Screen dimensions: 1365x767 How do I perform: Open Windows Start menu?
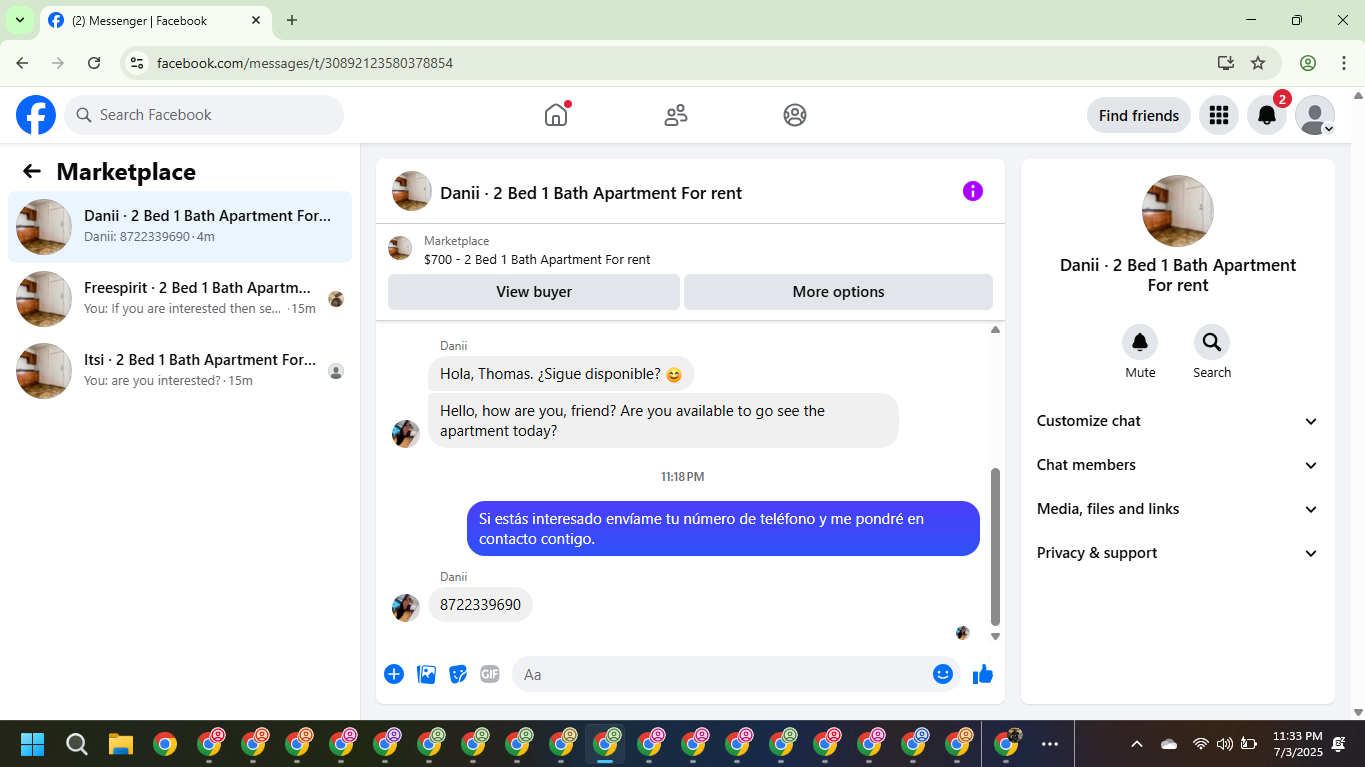pos(33,744)
